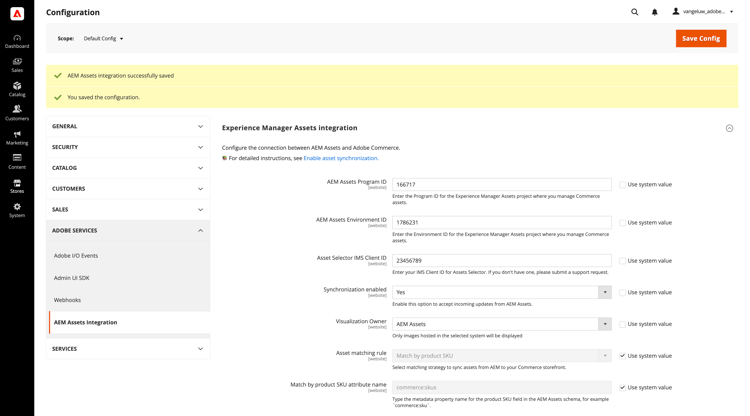Select the Adobe I/O Events item

[x=76, y=256]
